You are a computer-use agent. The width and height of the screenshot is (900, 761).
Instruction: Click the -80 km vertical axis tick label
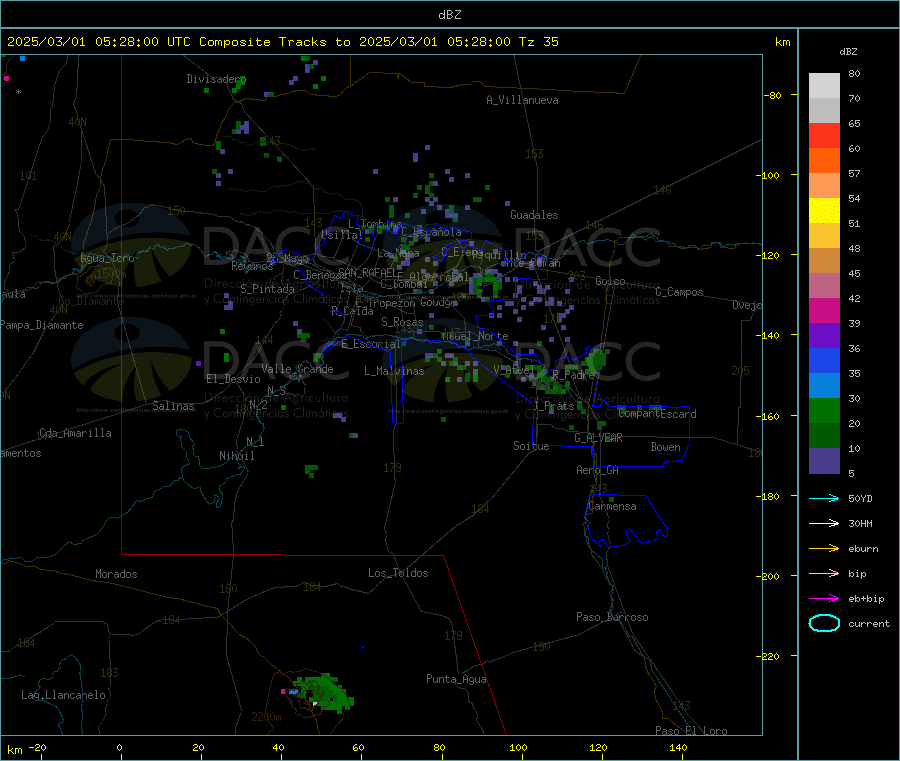click(x=771, y=95)
